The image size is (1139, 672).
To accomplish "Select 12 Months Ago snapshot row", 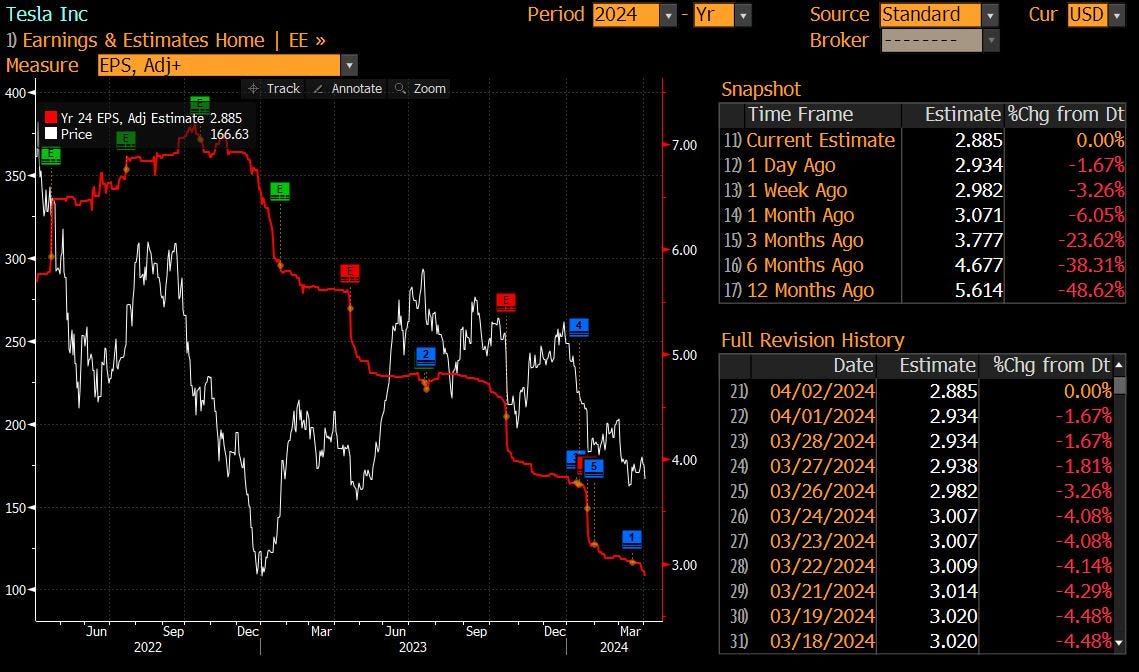I will [923, 290].
